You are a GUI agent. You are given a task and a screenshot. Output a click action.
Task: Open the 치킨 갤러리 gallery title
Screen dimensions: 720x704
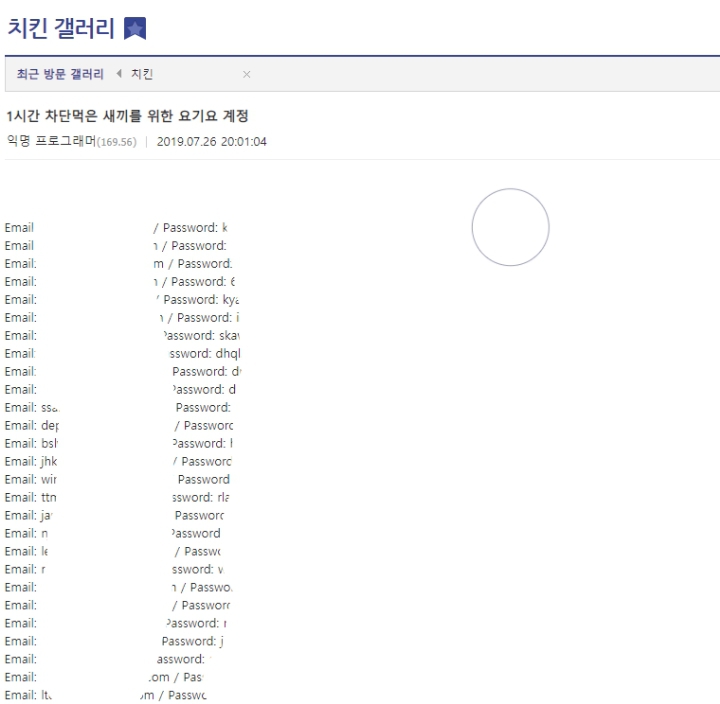click(x=61, y=28)
